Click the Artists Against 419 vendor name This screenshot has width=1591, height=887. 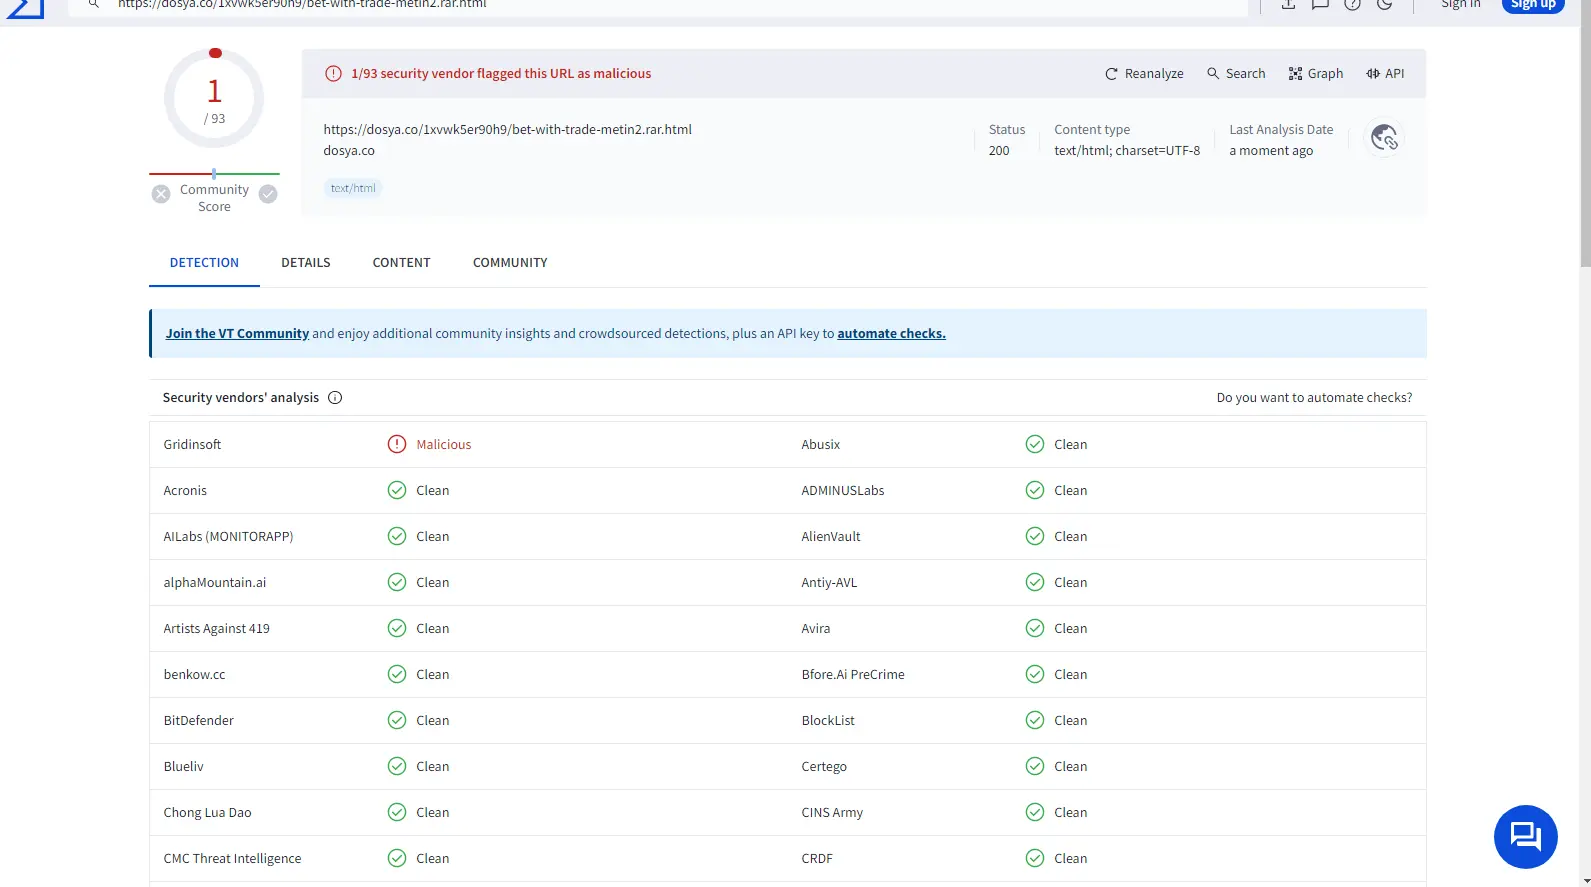coord(216,629)
